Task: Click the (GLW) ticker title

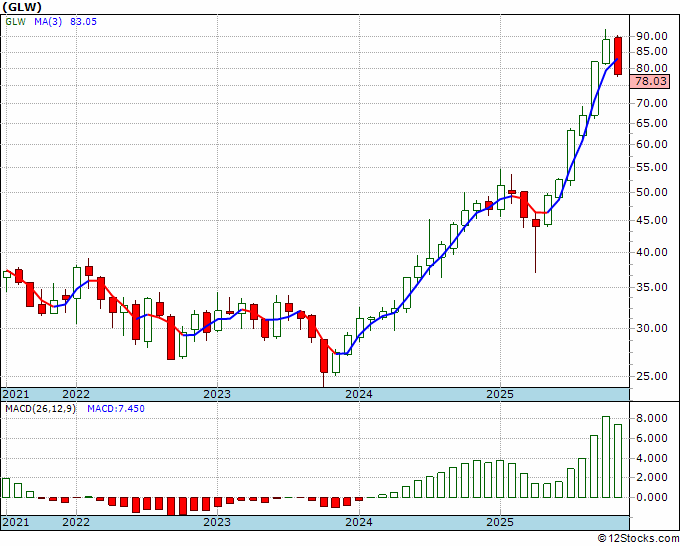Action: pos(22,7)
